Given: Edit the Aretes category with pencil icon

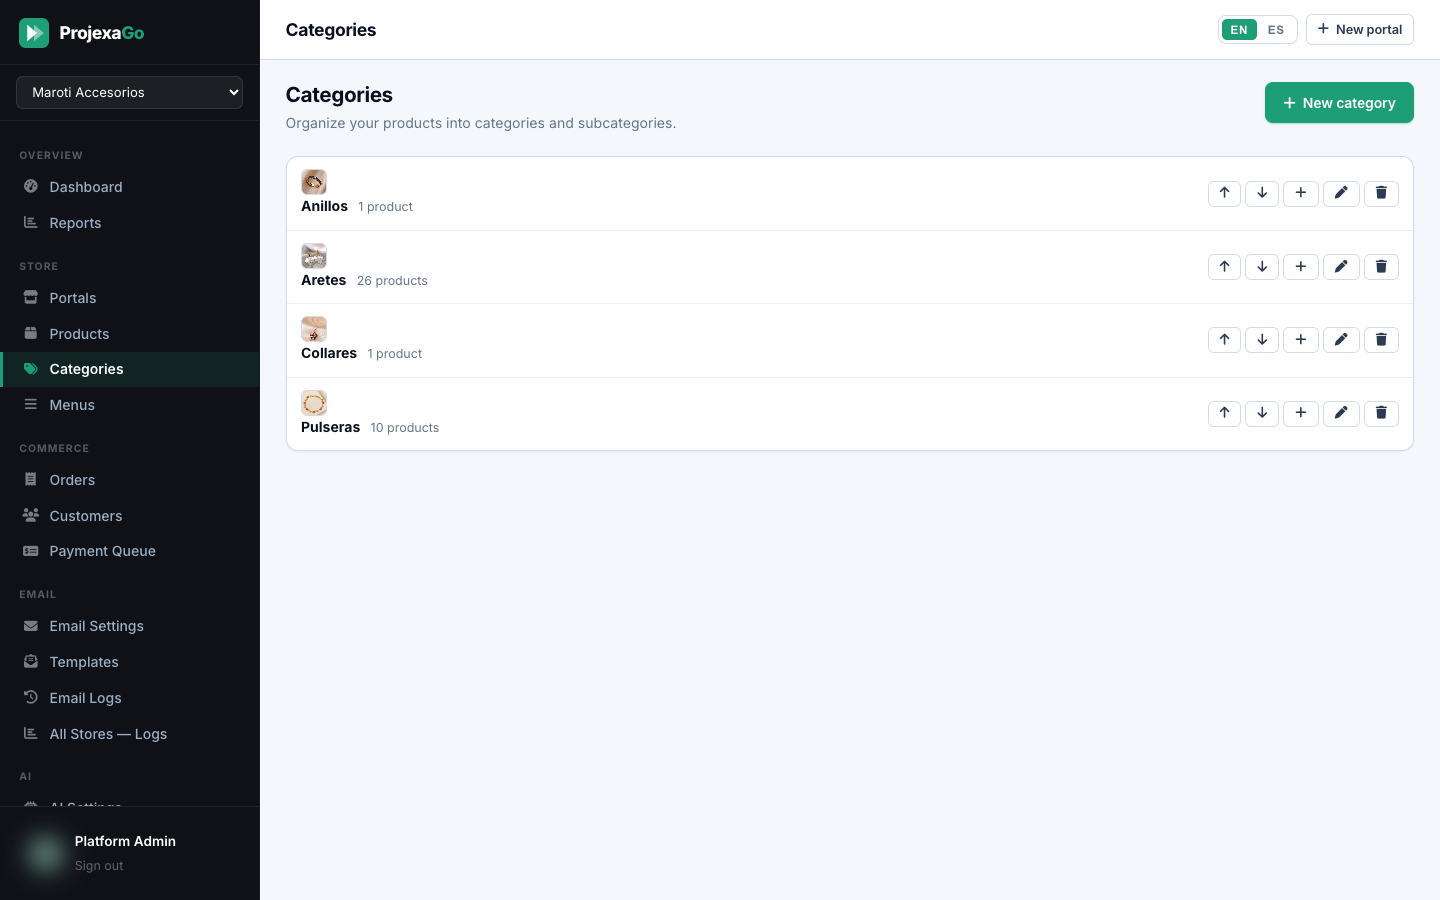Looking at the screenshot, I should click(1341, 267).
